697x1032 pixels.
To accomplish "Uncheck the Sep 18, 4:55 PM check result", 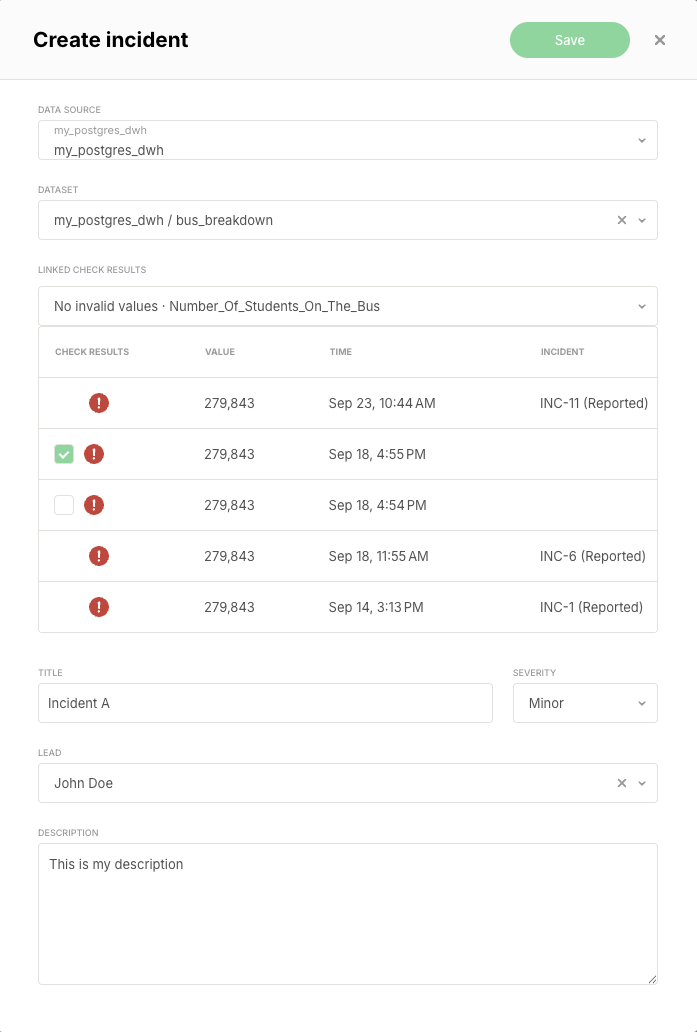I will (x=64, y=454).
